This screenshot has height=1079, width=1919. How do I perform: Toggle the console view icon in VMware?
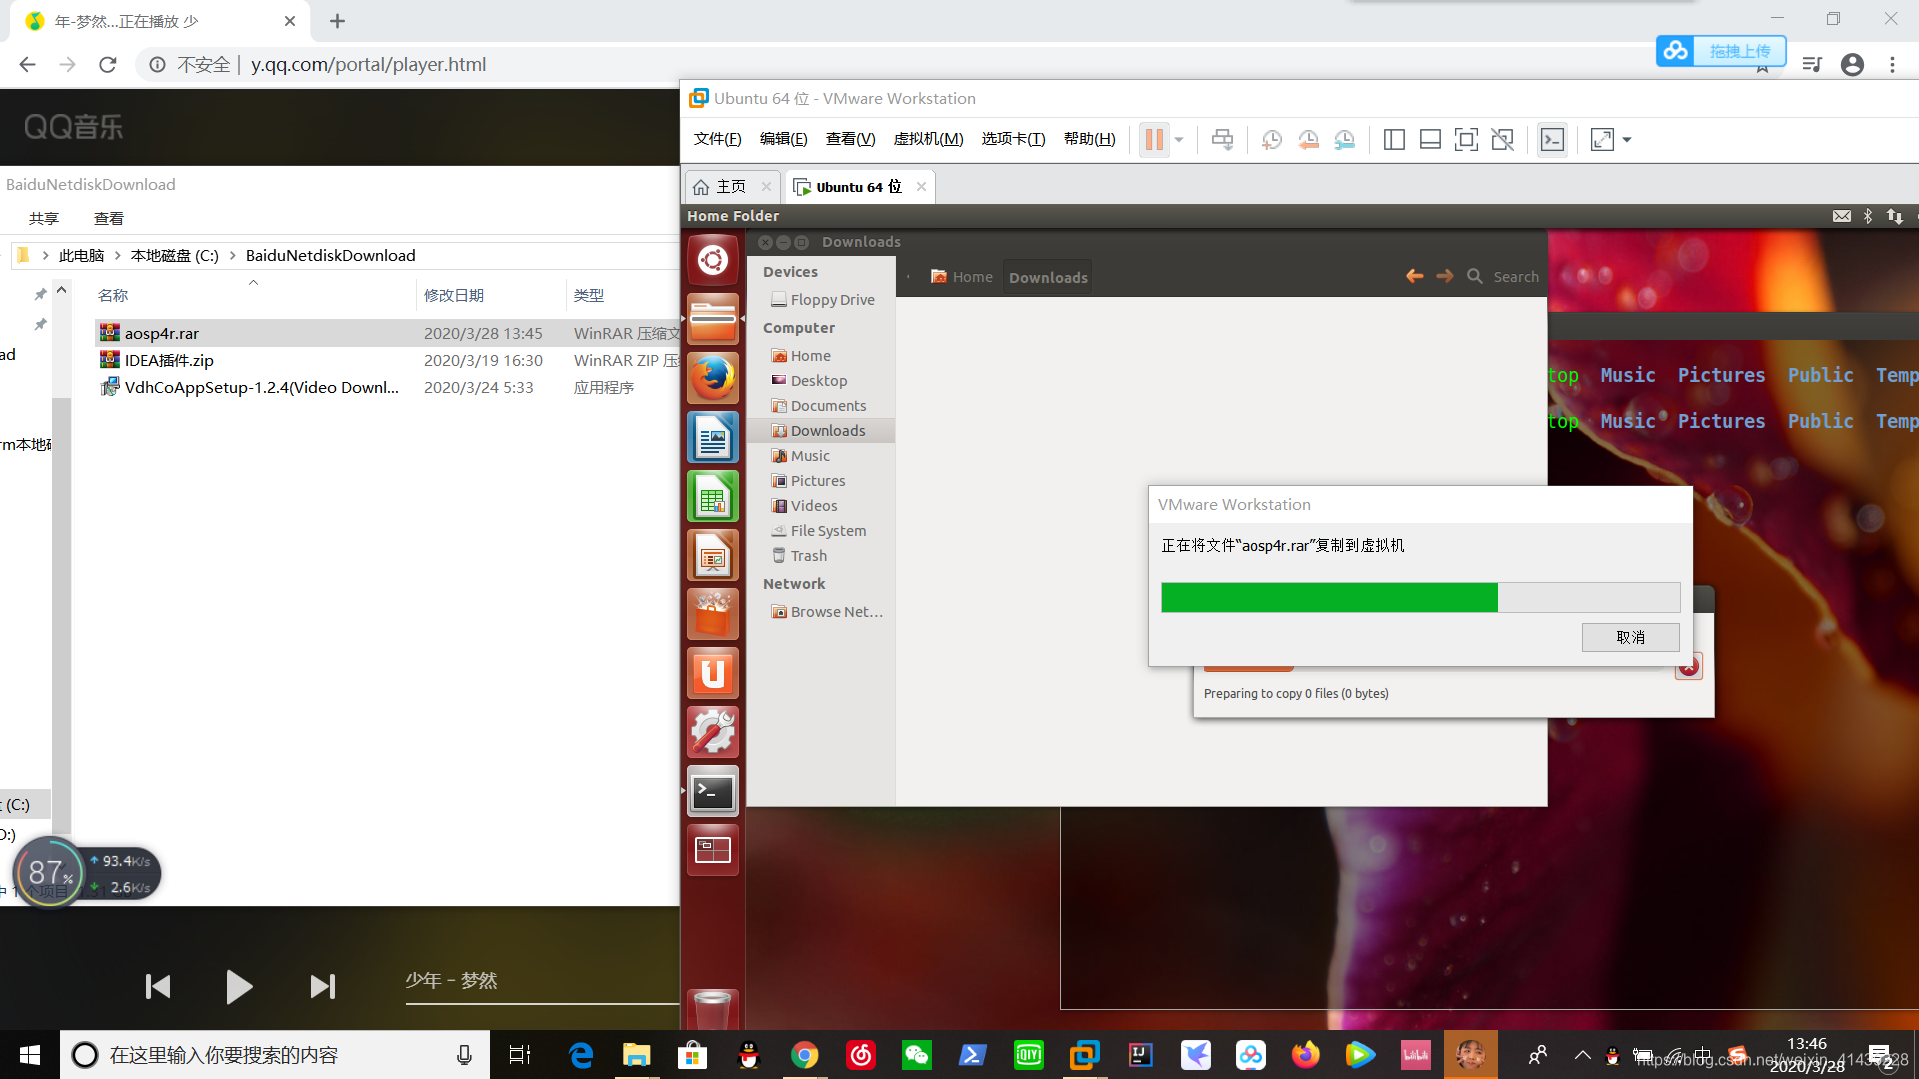[x=1552, y=139]
